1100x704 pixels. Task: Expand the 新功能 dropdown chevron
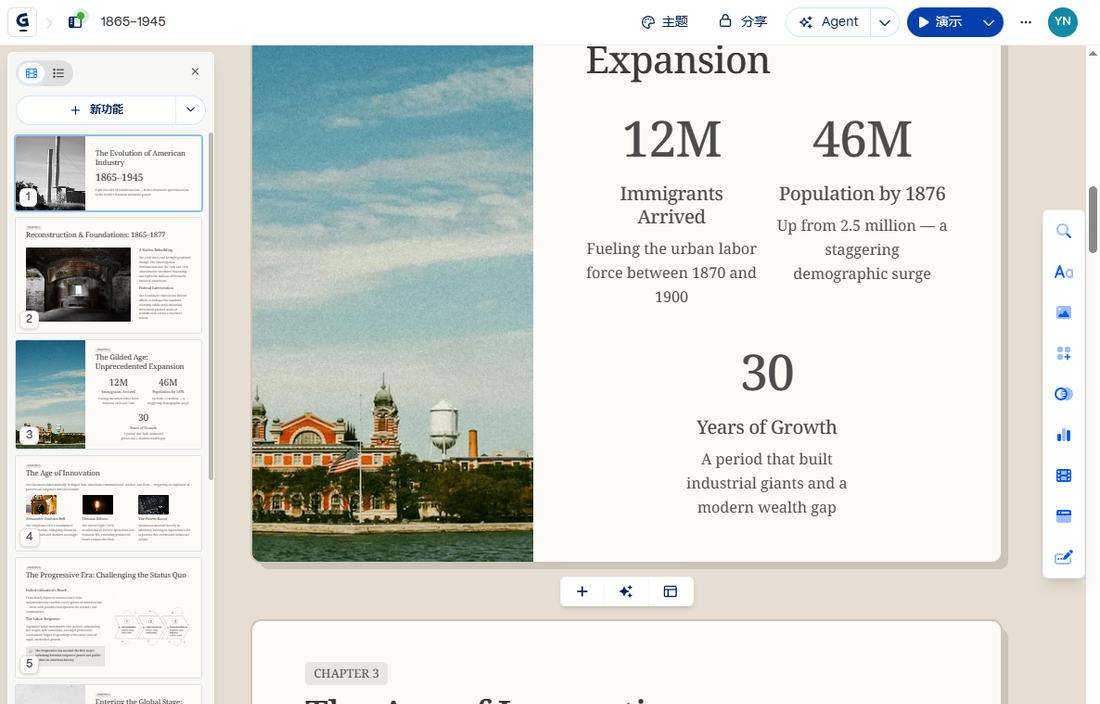190,109
